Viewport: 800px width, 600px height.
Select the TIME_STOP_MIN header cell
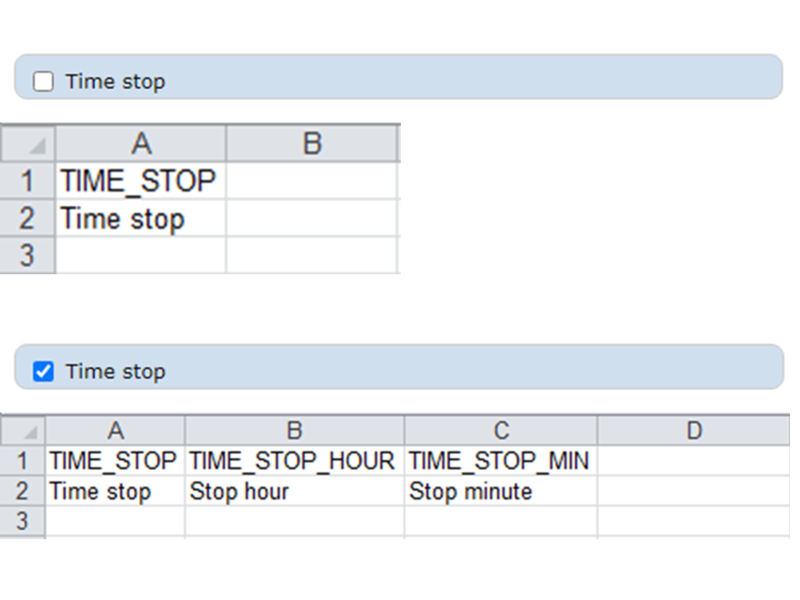501,461
